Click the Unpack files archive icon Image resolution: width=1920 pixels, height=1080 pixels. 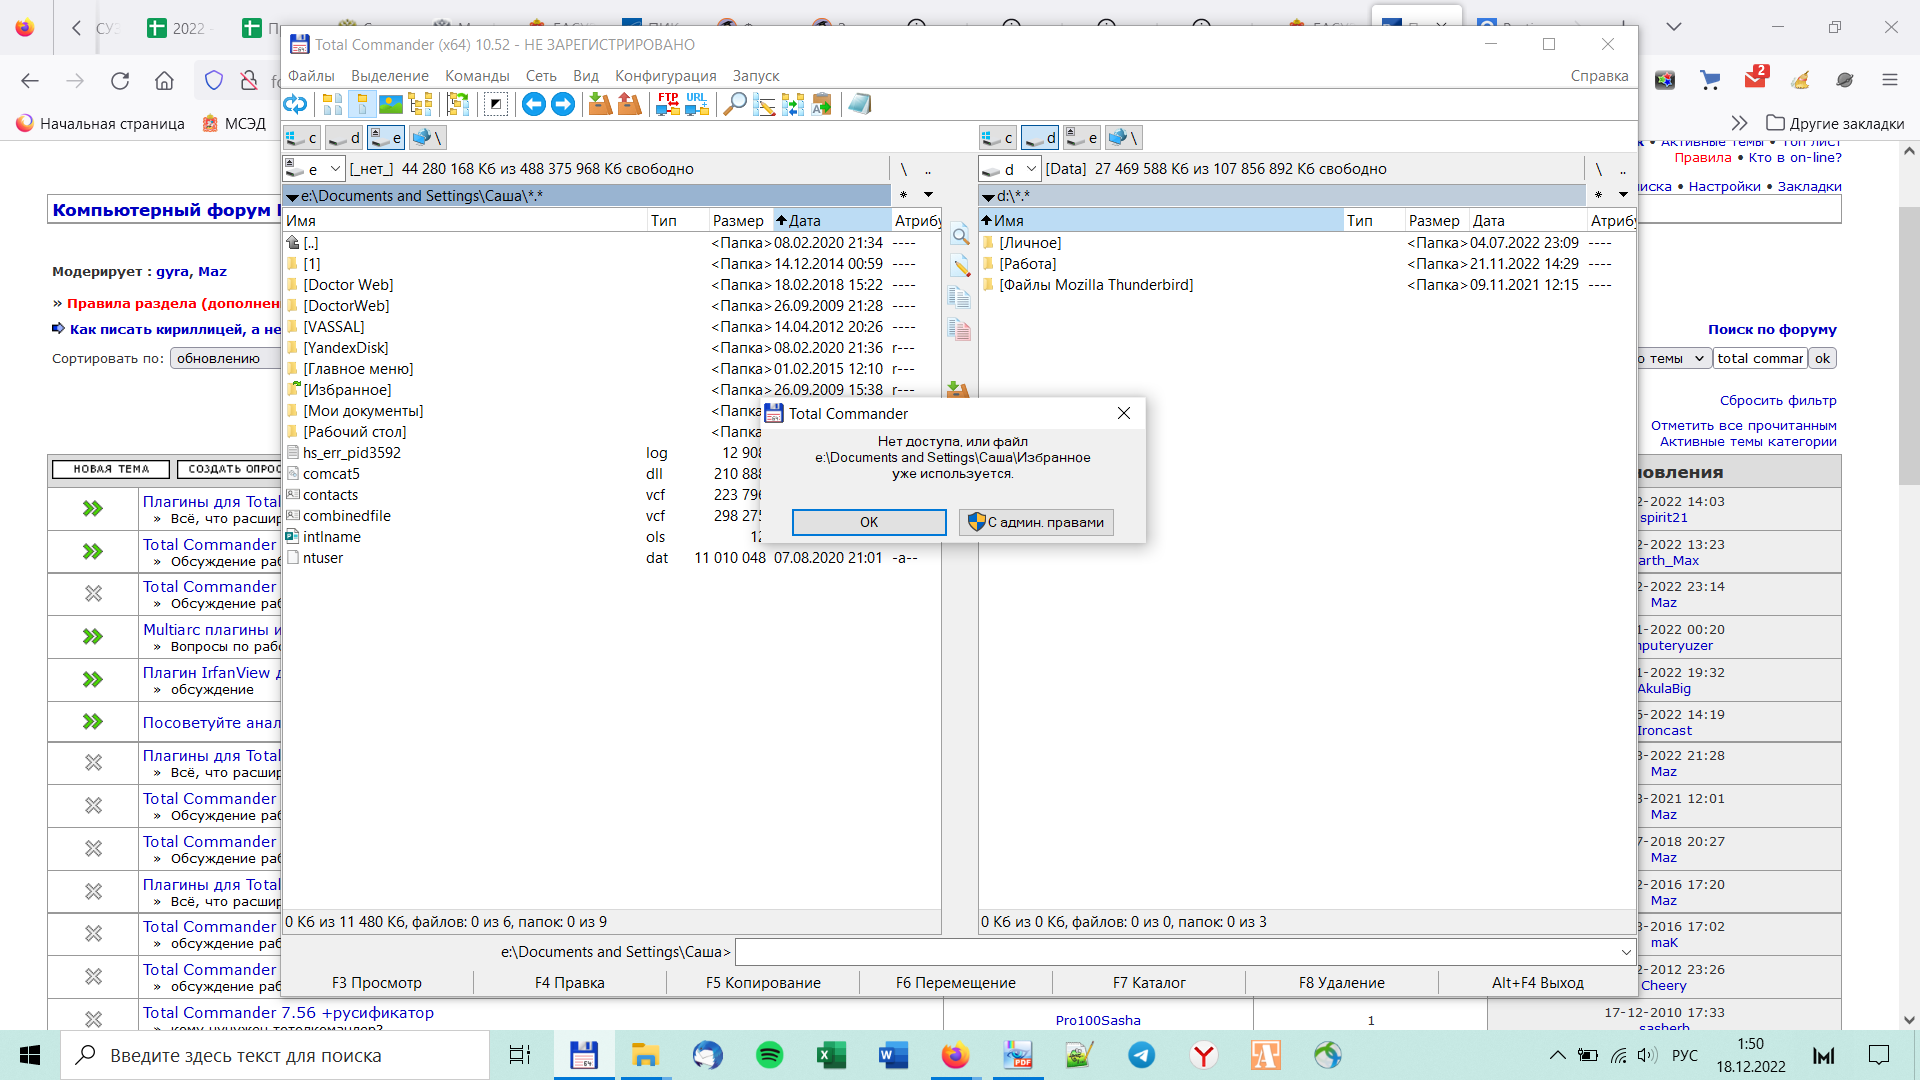[629, 104]
